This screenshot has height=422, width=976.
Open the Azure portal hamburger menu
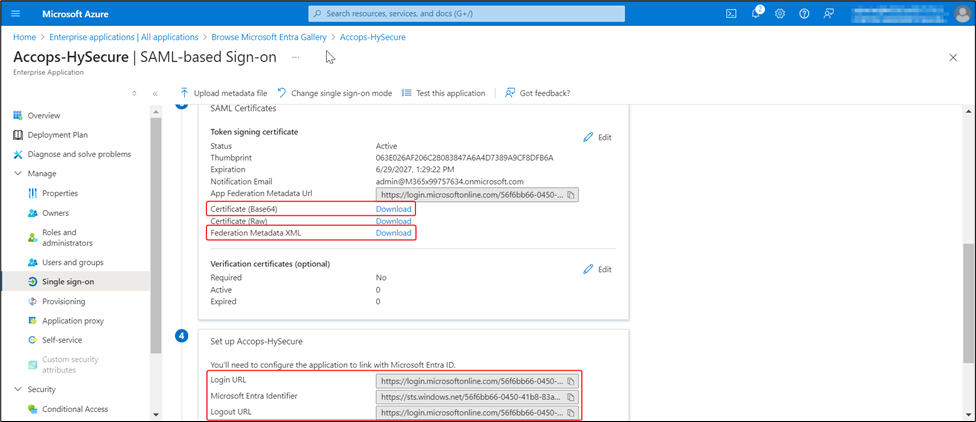[20, 14]
